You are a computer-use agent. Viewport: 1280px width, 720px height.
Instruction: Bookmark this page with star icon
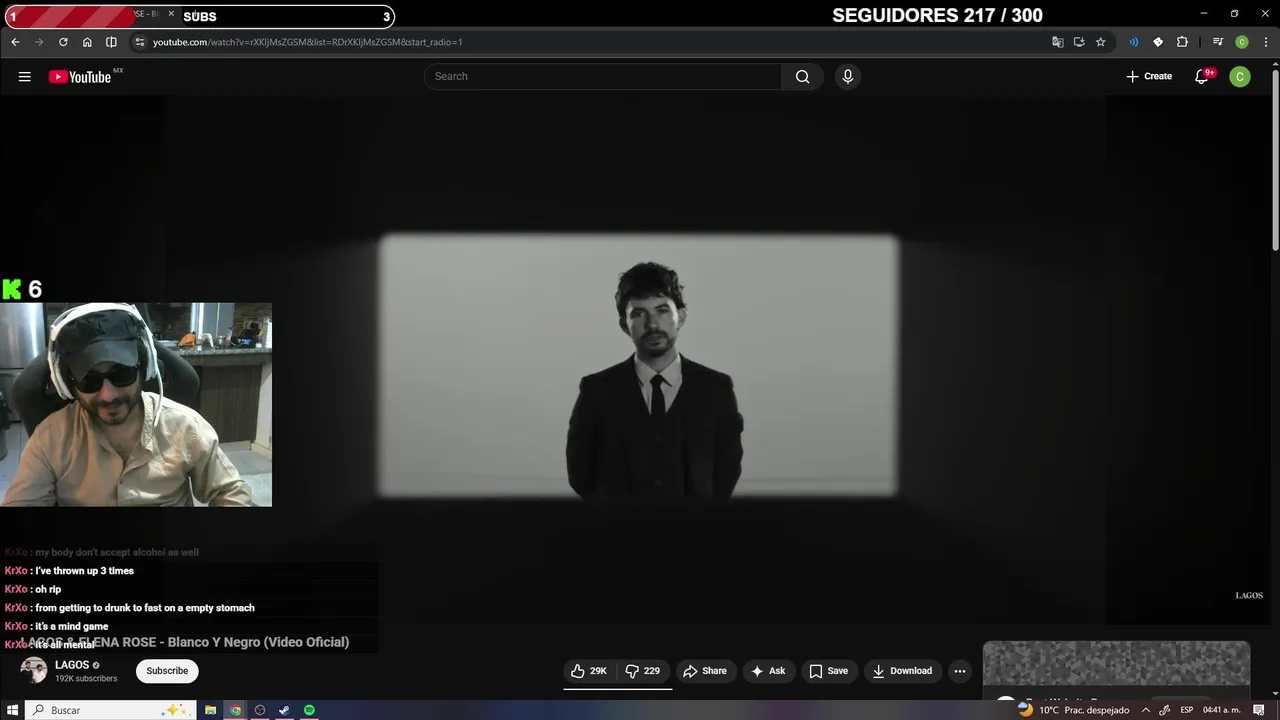point(1101,42)
